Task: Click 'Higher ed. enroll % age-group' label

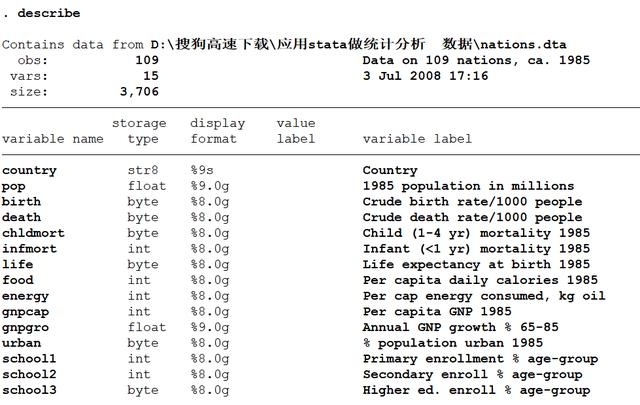Action: coord(476,391)
